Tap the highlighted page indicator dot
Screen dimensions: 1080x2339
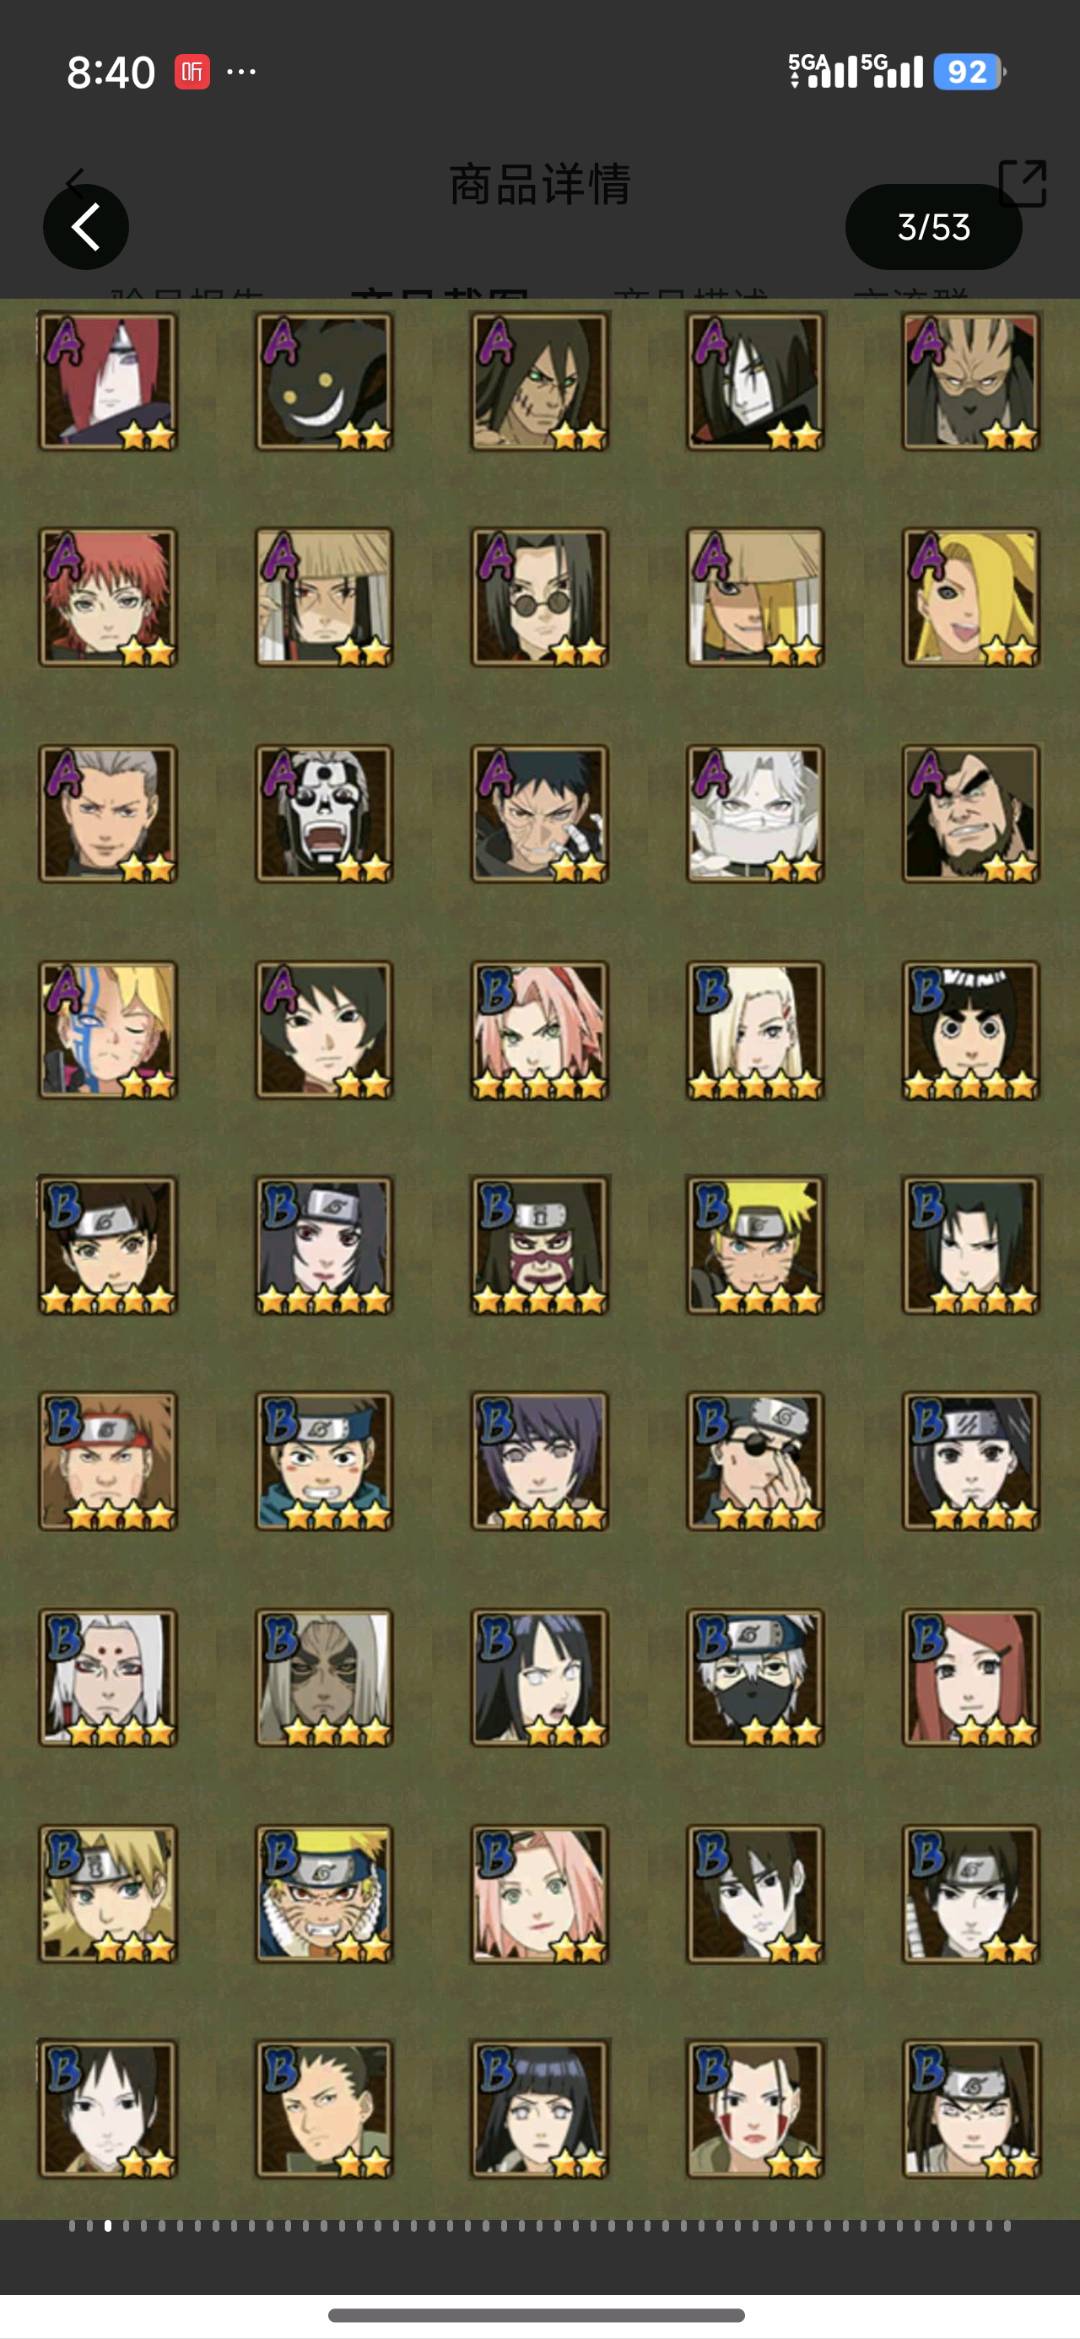click(108, 2226)
